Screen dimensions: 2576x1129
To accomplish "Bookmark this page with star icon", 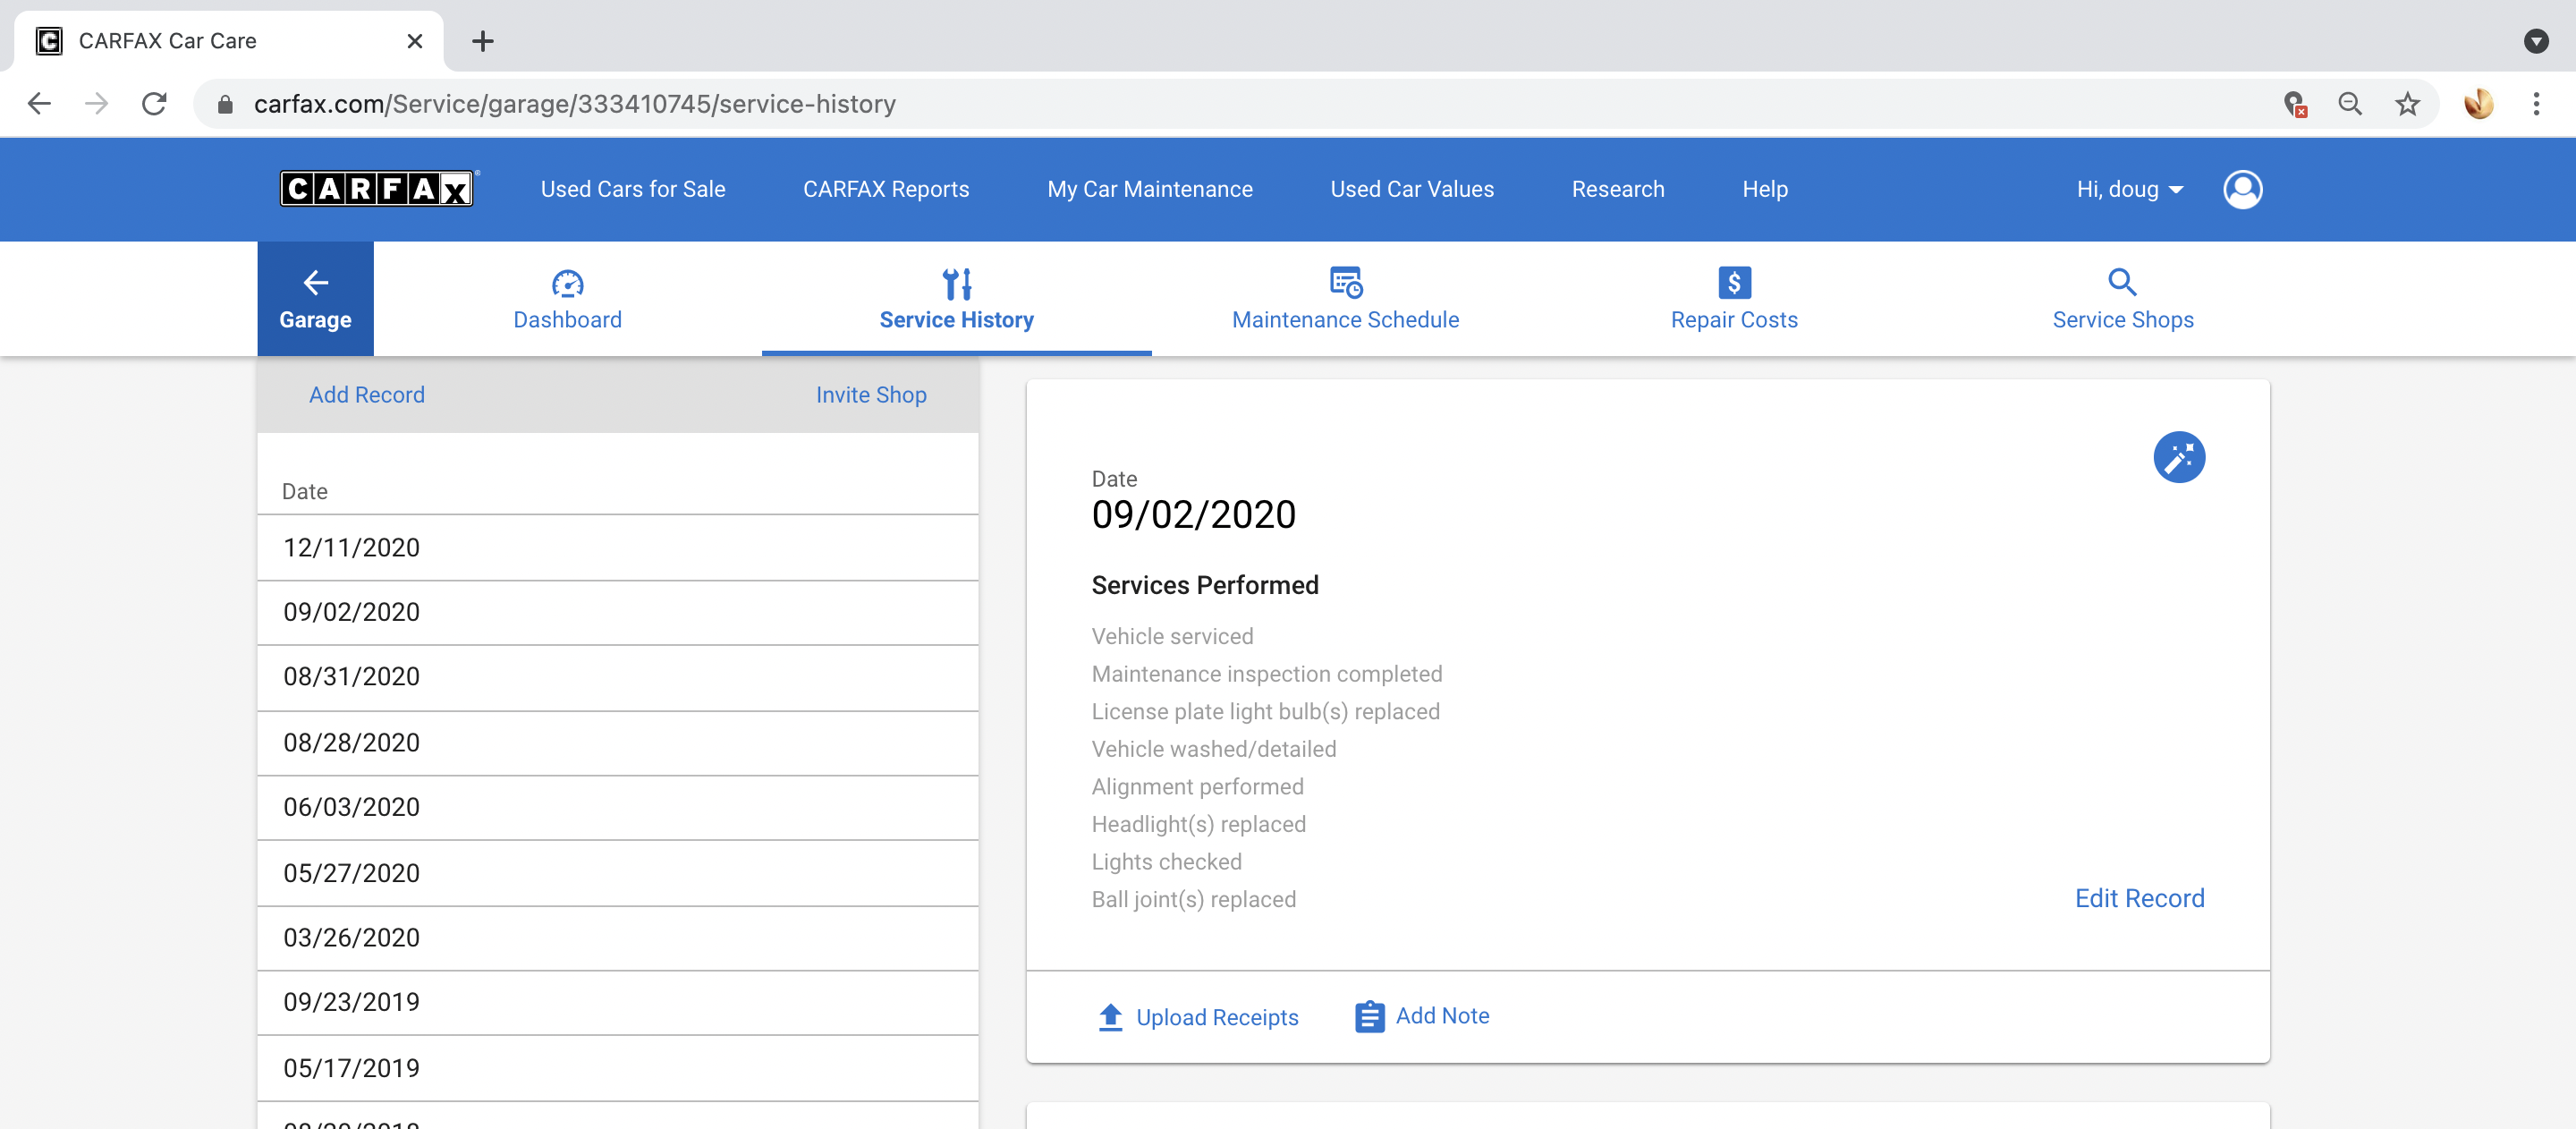I will coord(2406,104).
